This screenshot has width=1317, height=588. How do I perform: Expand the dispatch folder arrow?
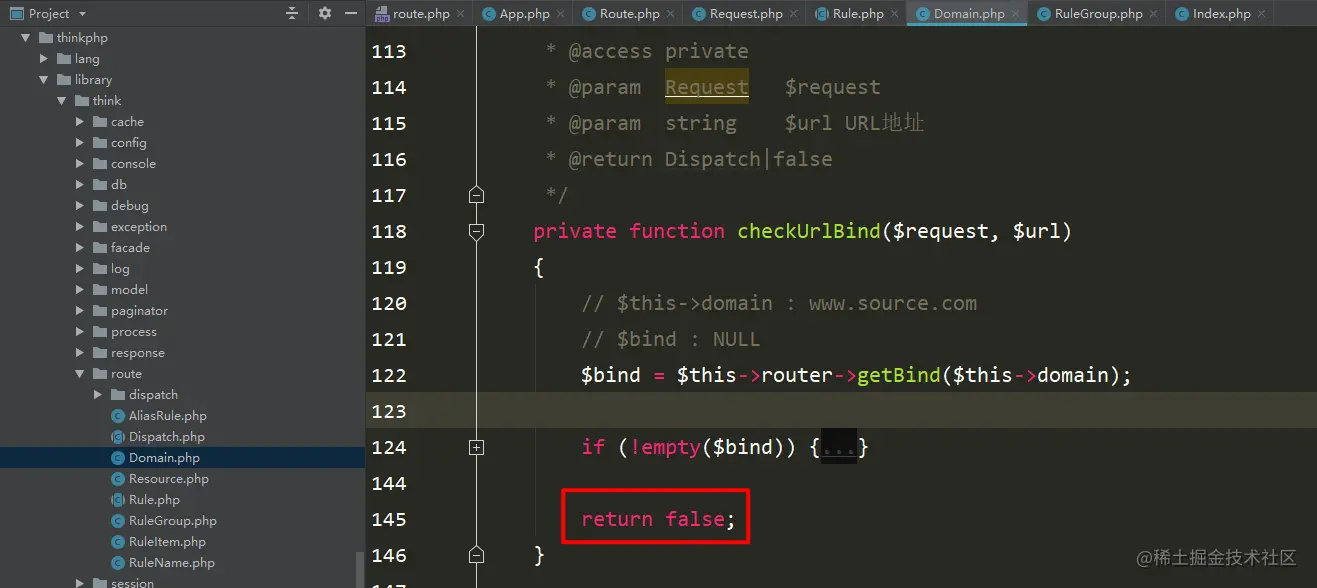pyautogui.click(x=98, y=395)
